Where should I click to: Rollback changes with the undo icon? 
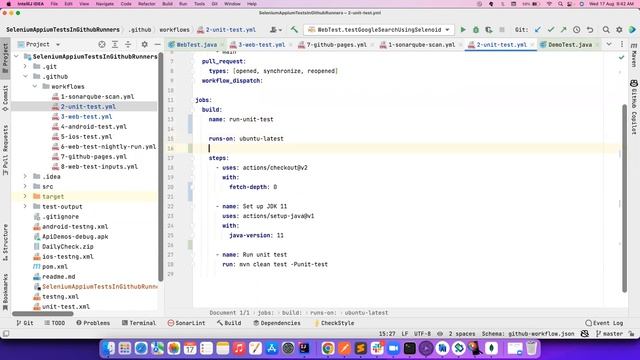point(590,30)
